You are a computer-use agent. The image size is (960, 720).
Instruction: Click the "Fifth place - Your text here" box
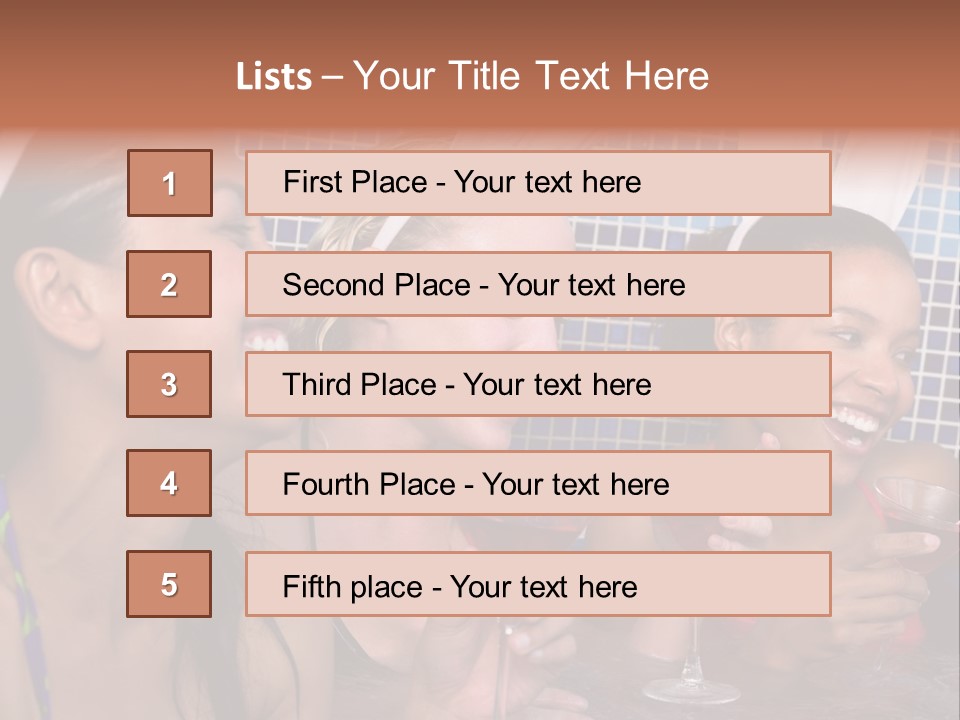[x=538, y=584]
